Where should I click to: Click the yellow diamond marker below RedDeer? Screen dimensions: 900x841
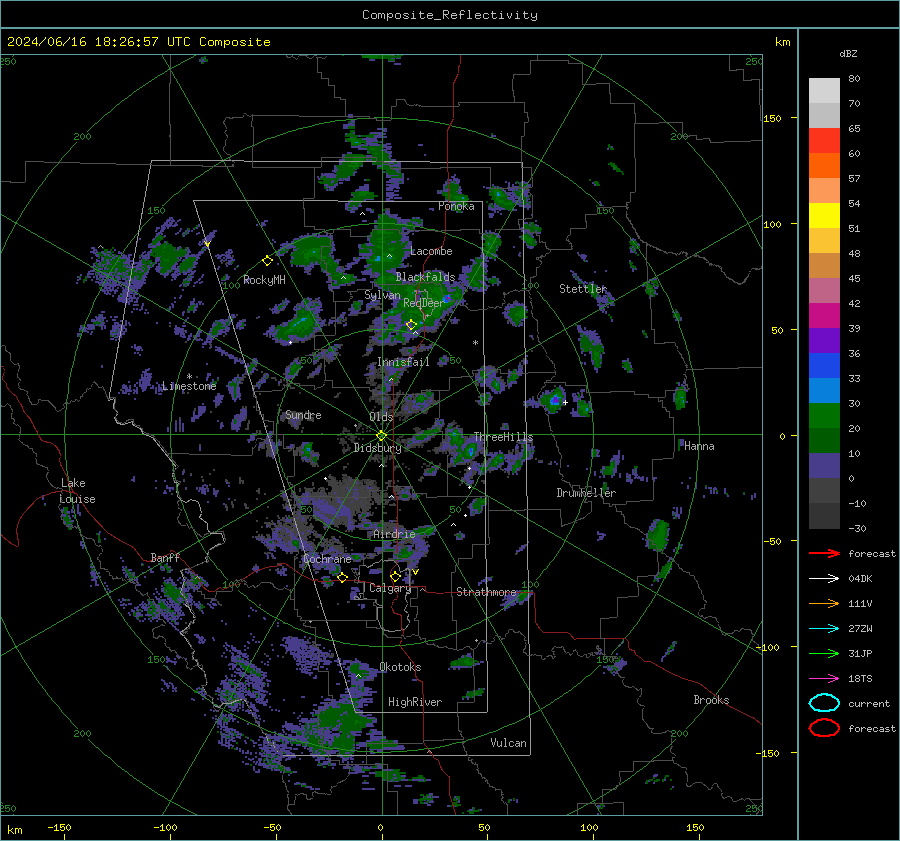pyautogui.click(x=411, y=325)
